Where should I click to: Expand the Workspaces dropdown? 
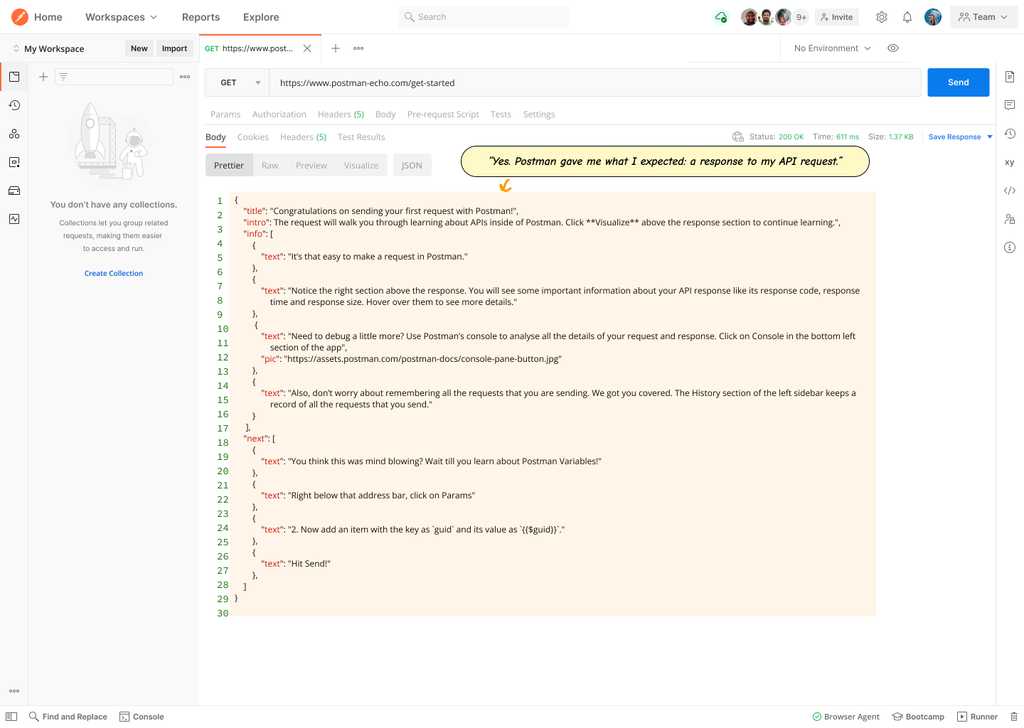[x=121, y=17]
